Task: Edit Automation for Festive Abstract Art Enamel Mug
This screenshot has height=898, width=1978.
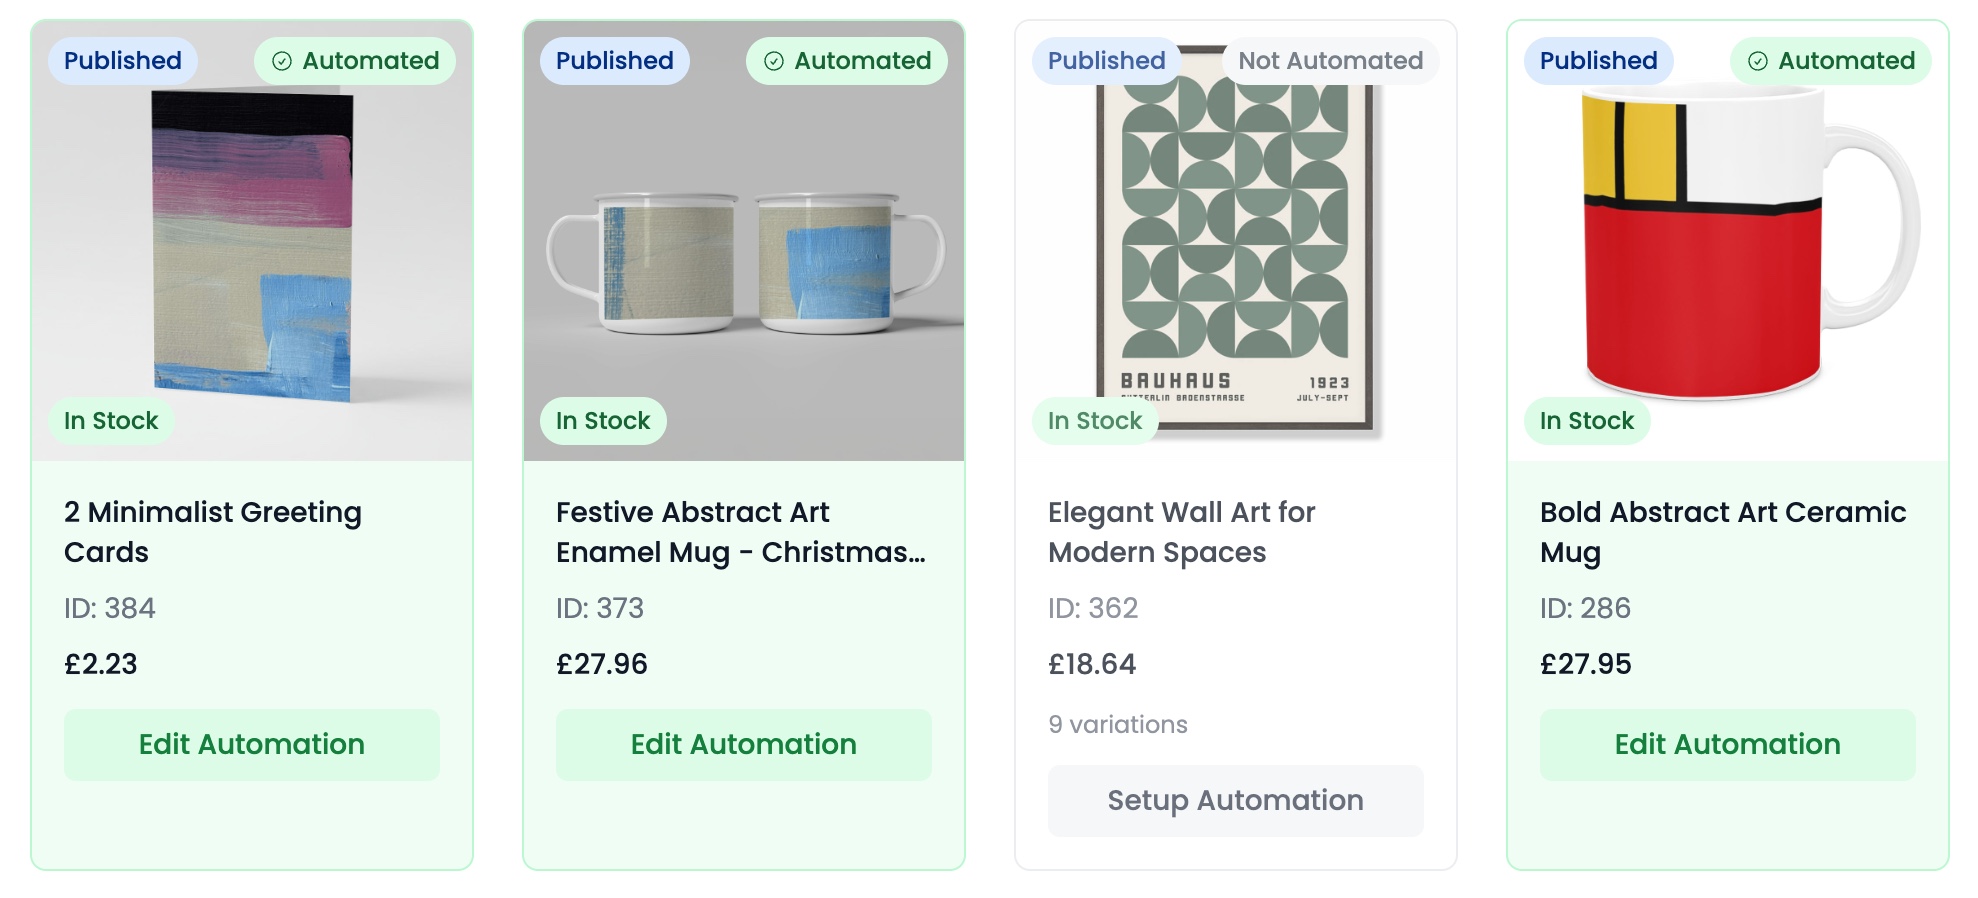Action: [744, 745]
